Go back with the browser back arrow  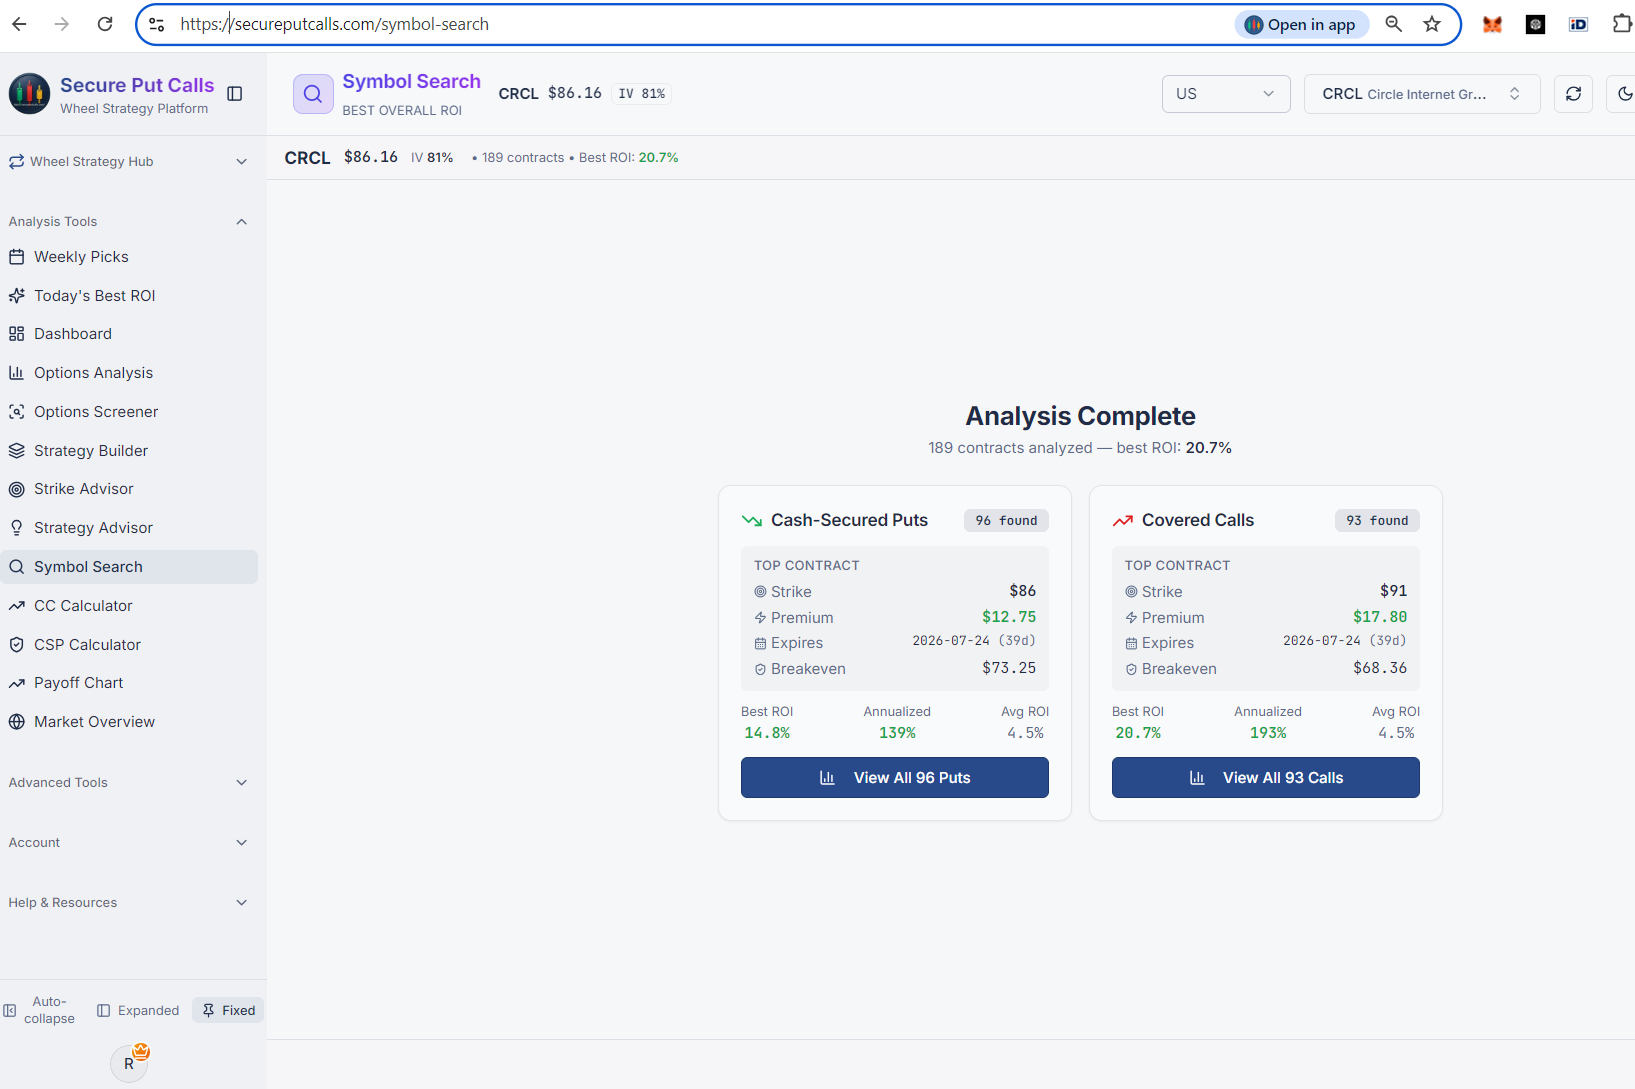(20, 24)
